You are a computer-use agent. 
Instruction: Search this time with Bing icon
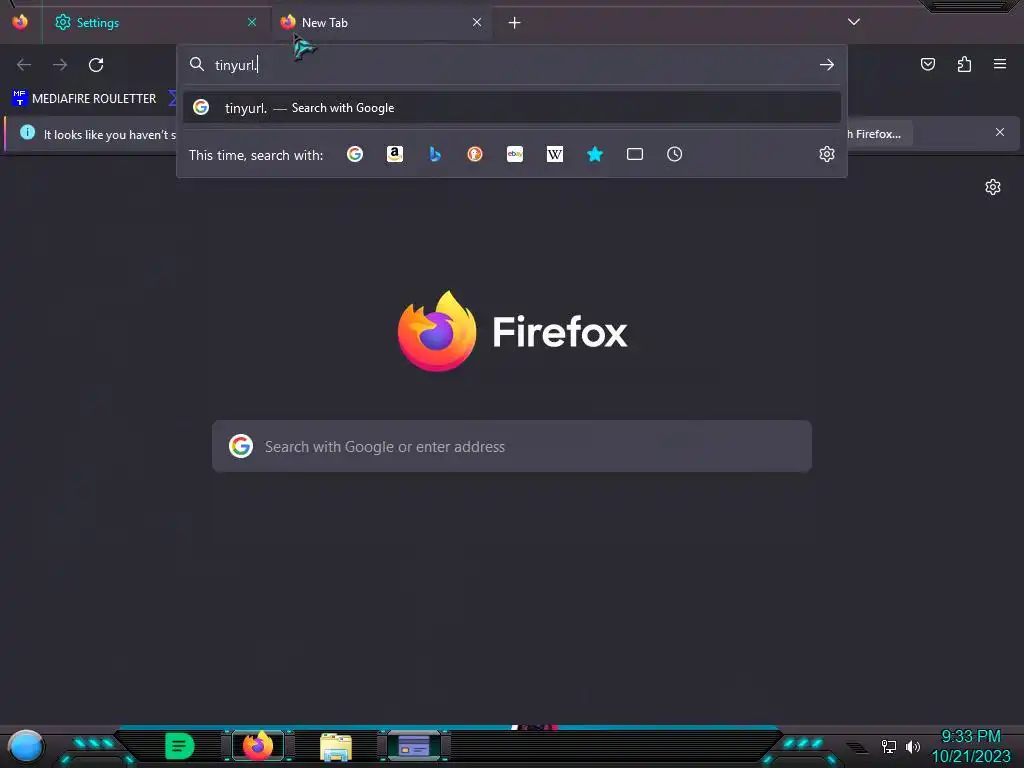(x=435, y=154)
